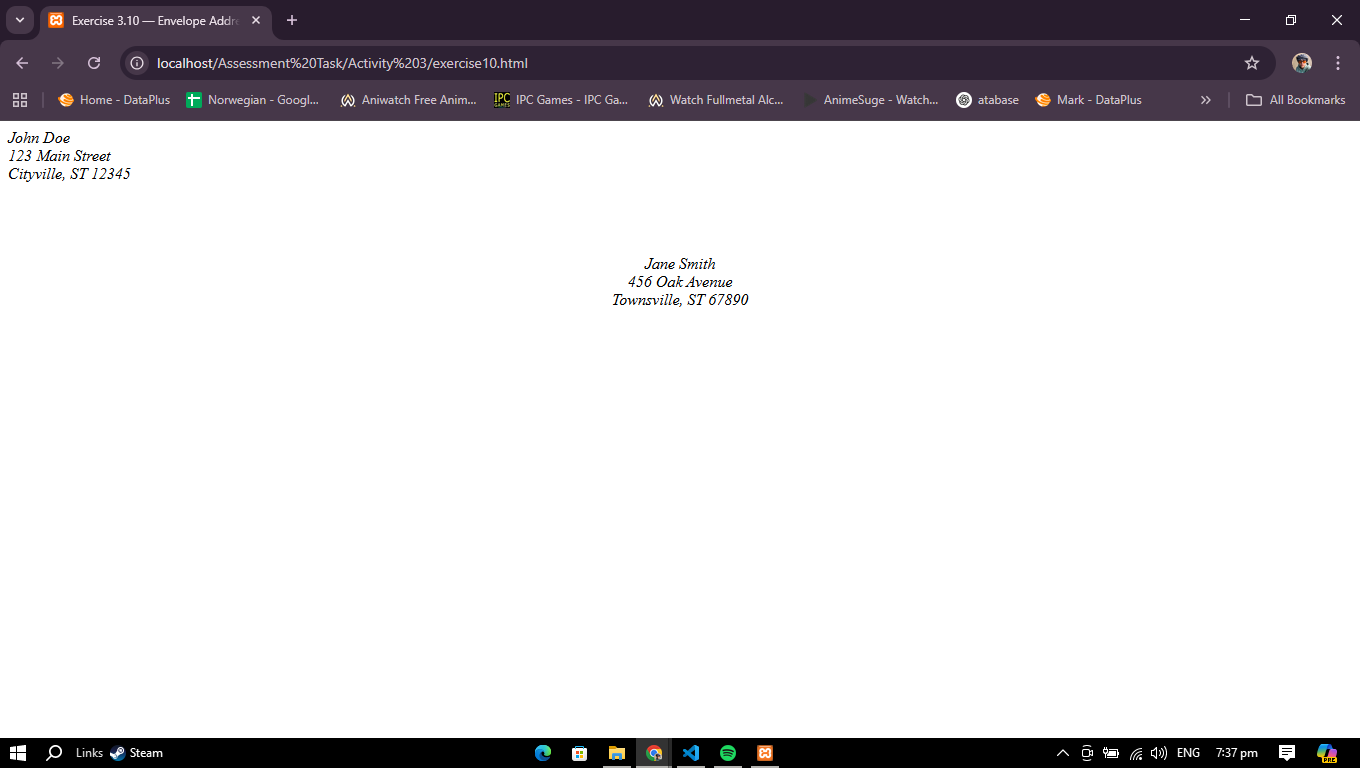
Task: Expand the tab search dropdown arrow
Action: (19, 20)
